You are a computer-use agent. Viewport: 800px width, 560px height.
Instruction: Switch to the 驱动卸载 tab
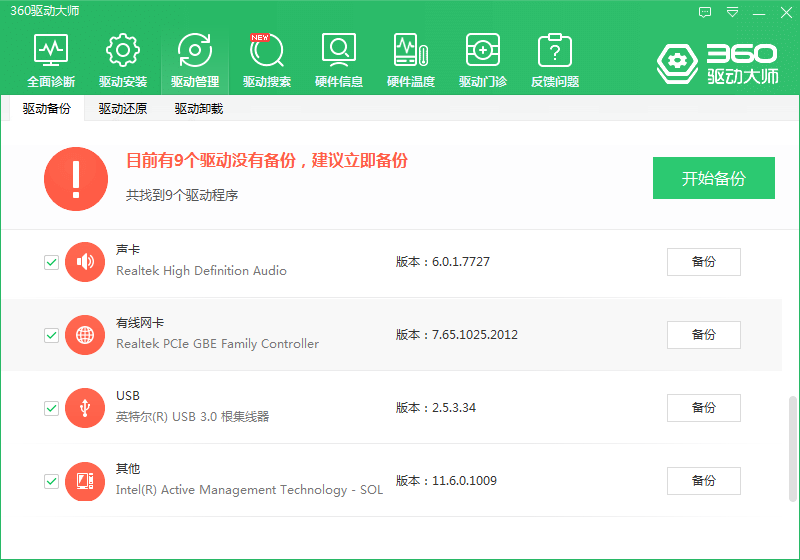[x=198, y=109]
